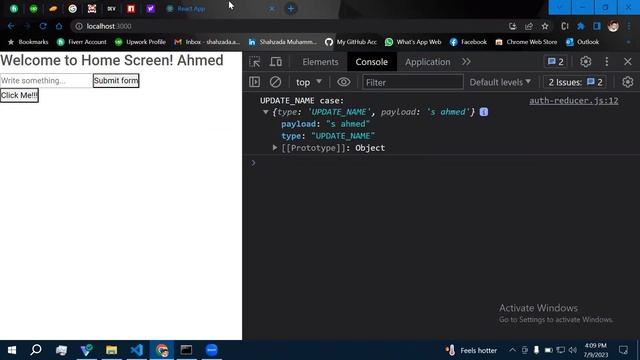Open Visual Studio Code from the taskbar

click(x=137, y=350)
